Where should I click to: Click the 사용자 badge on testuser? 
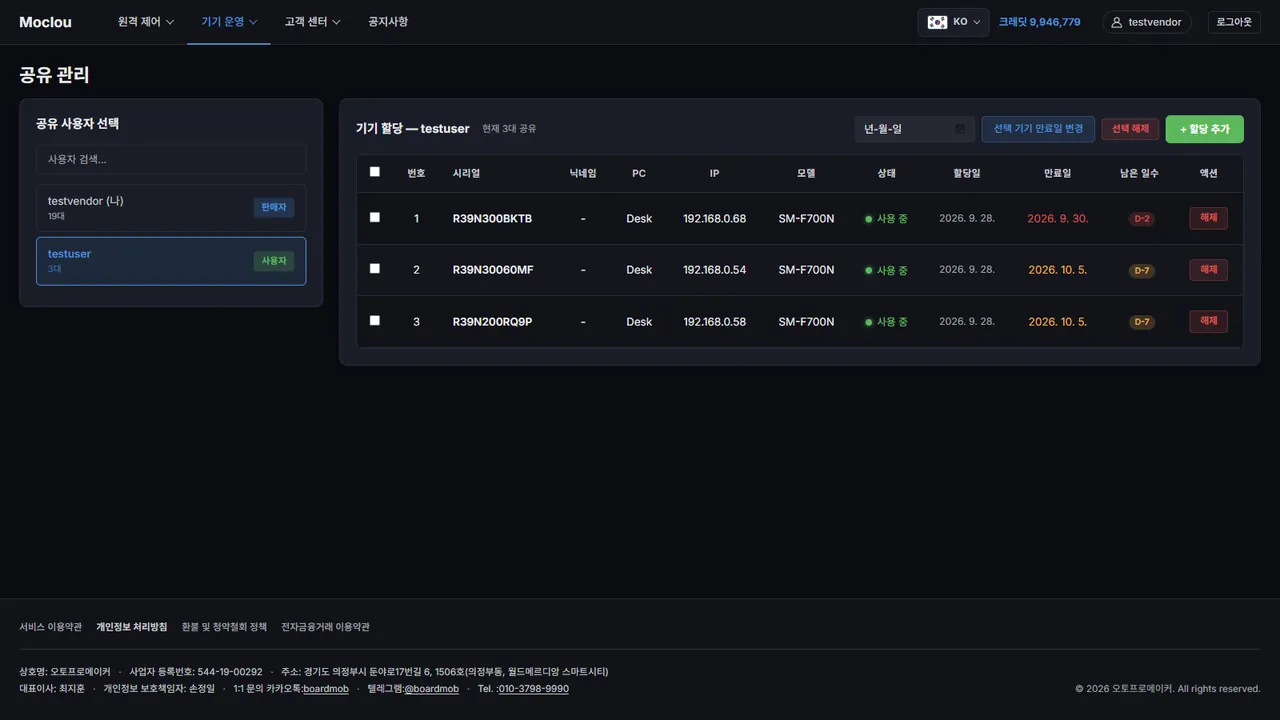273,261
